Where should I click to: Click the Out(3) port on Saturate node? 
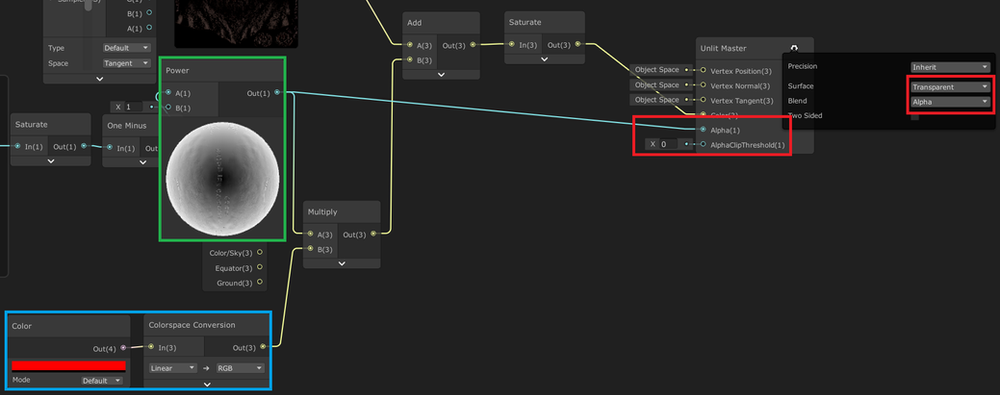tap(578, 44)
